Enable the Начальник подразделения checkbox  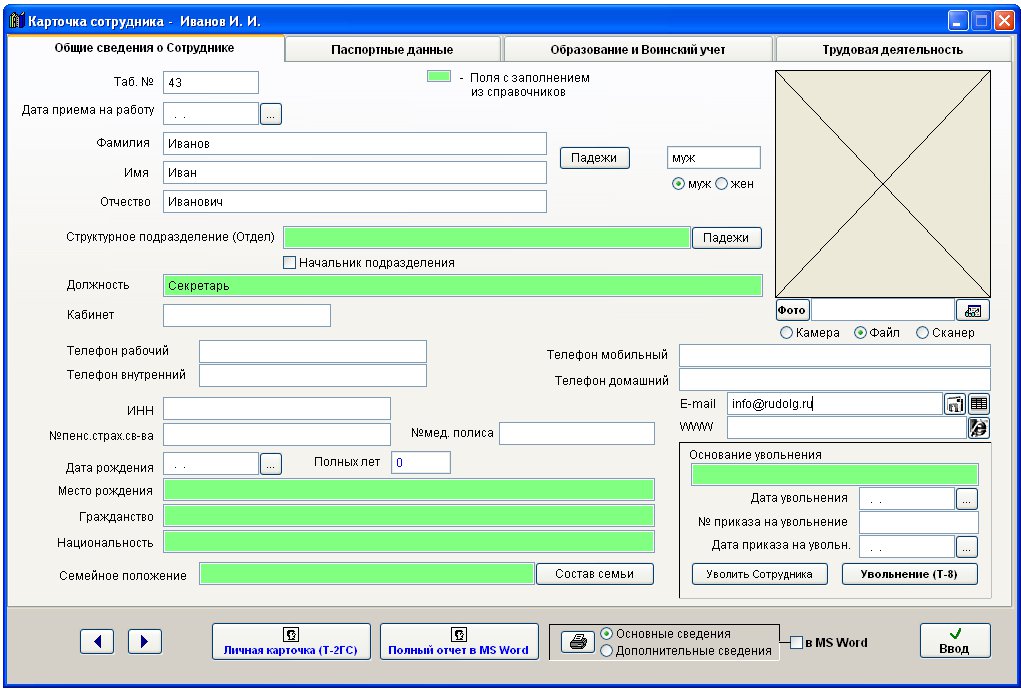coord(290,263)
